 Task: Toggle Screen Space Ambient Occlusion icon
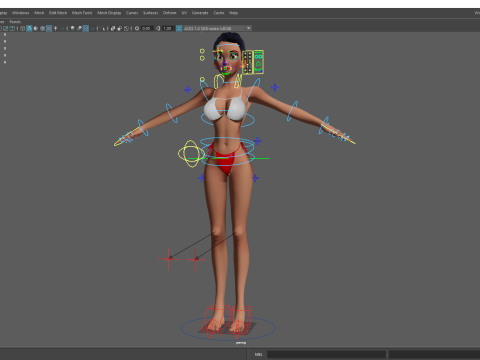tap(73, 28)
